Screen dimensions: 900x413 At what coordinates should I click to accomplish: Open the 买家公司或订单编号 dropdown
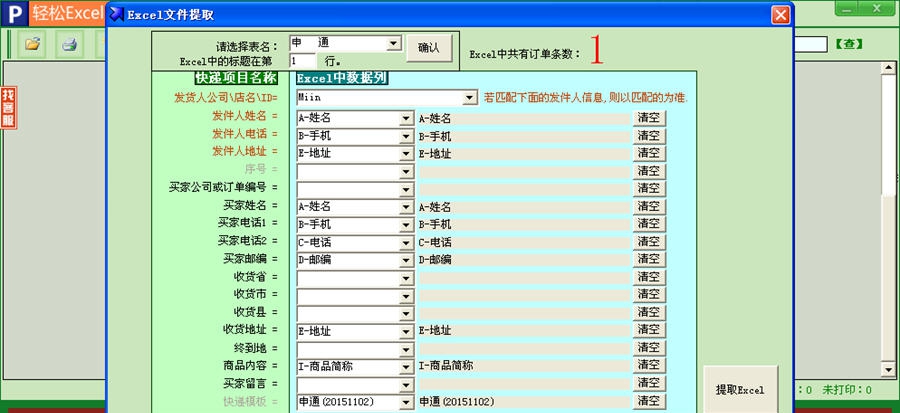[406, 189]
